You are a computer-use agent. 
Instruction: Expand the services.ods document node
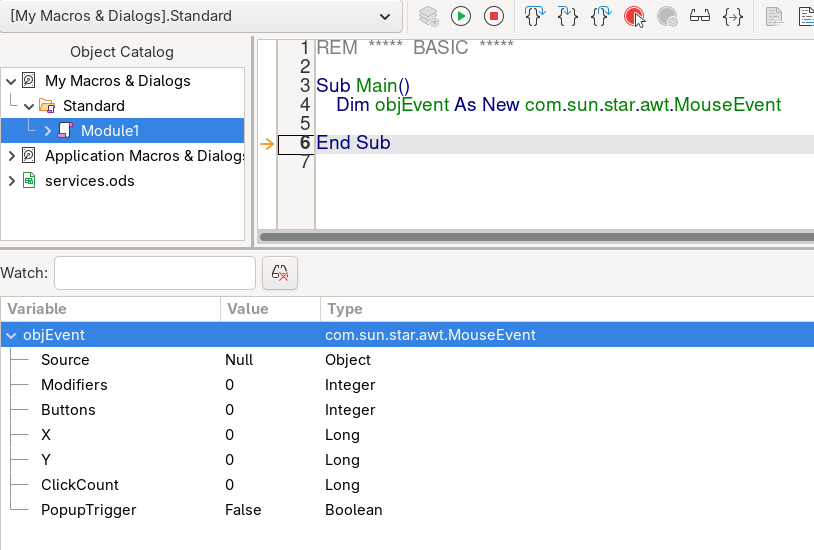11,181
